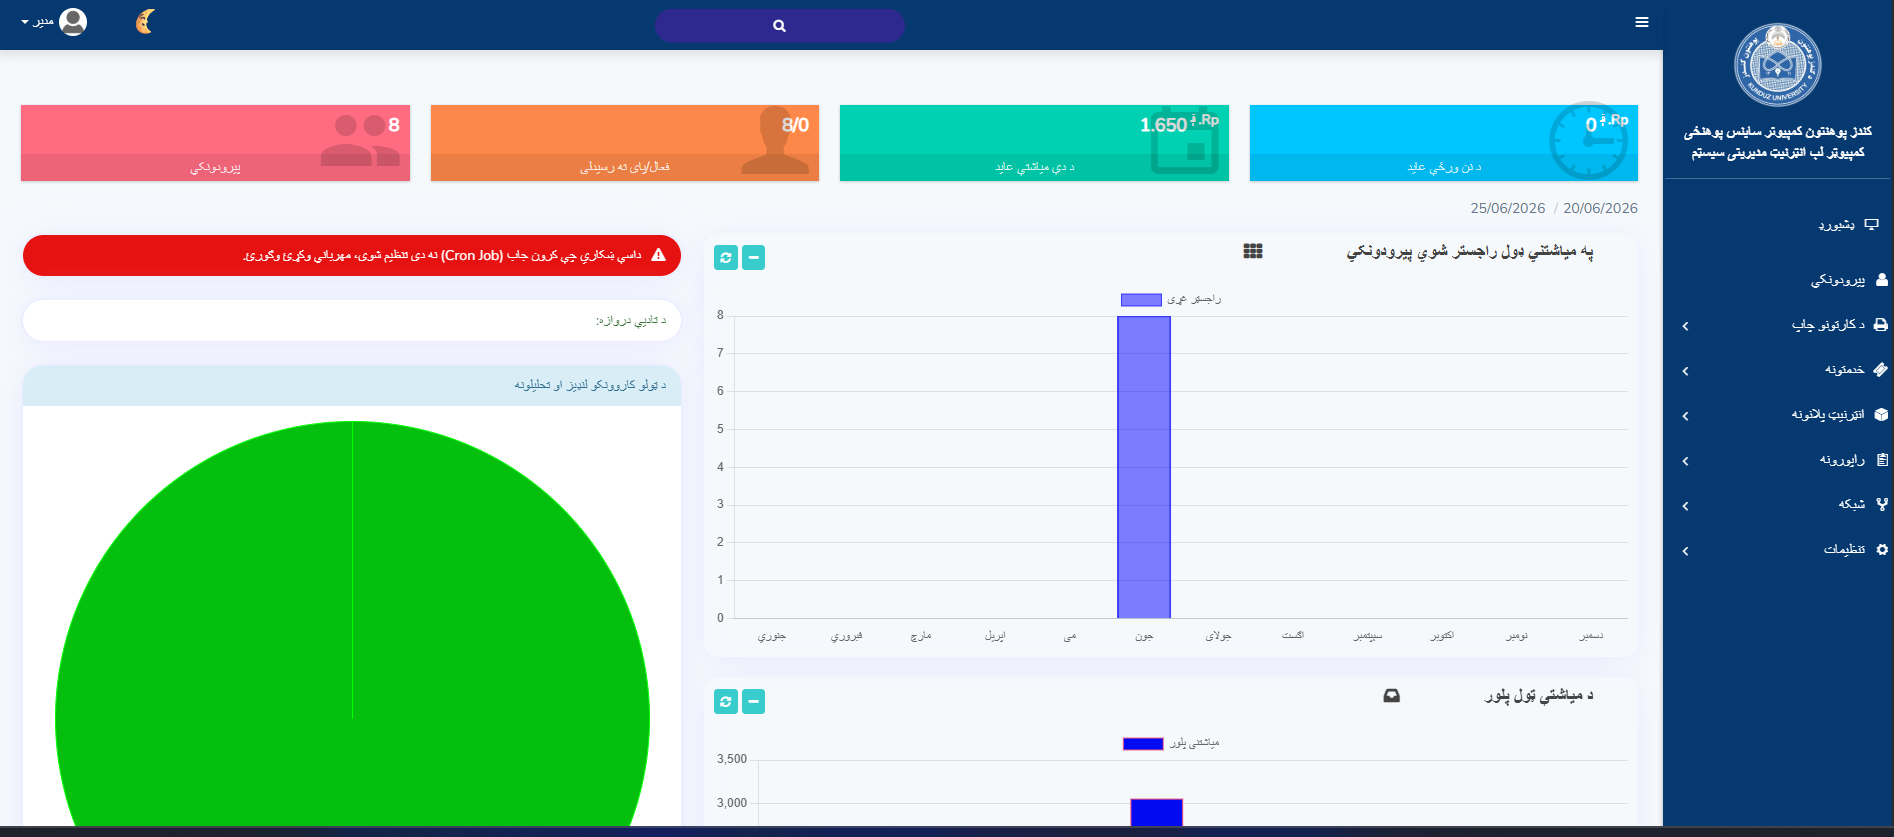1894x837 pixels.
Task: Click the inbox icon beside monthly sales title
Action: (1391, 696)
